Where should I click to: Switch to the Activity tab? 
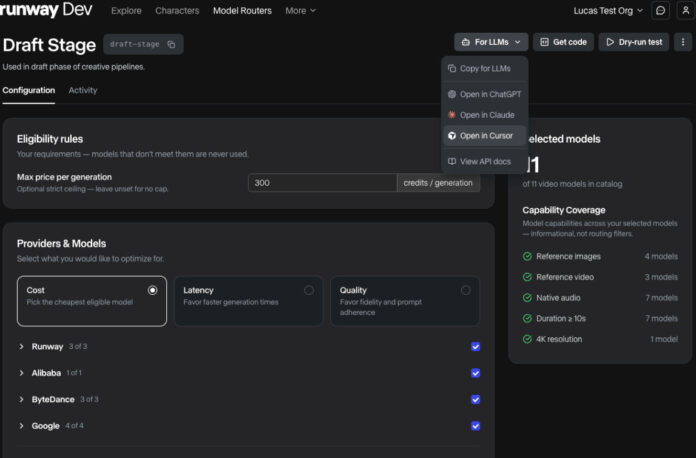(83, 90)
